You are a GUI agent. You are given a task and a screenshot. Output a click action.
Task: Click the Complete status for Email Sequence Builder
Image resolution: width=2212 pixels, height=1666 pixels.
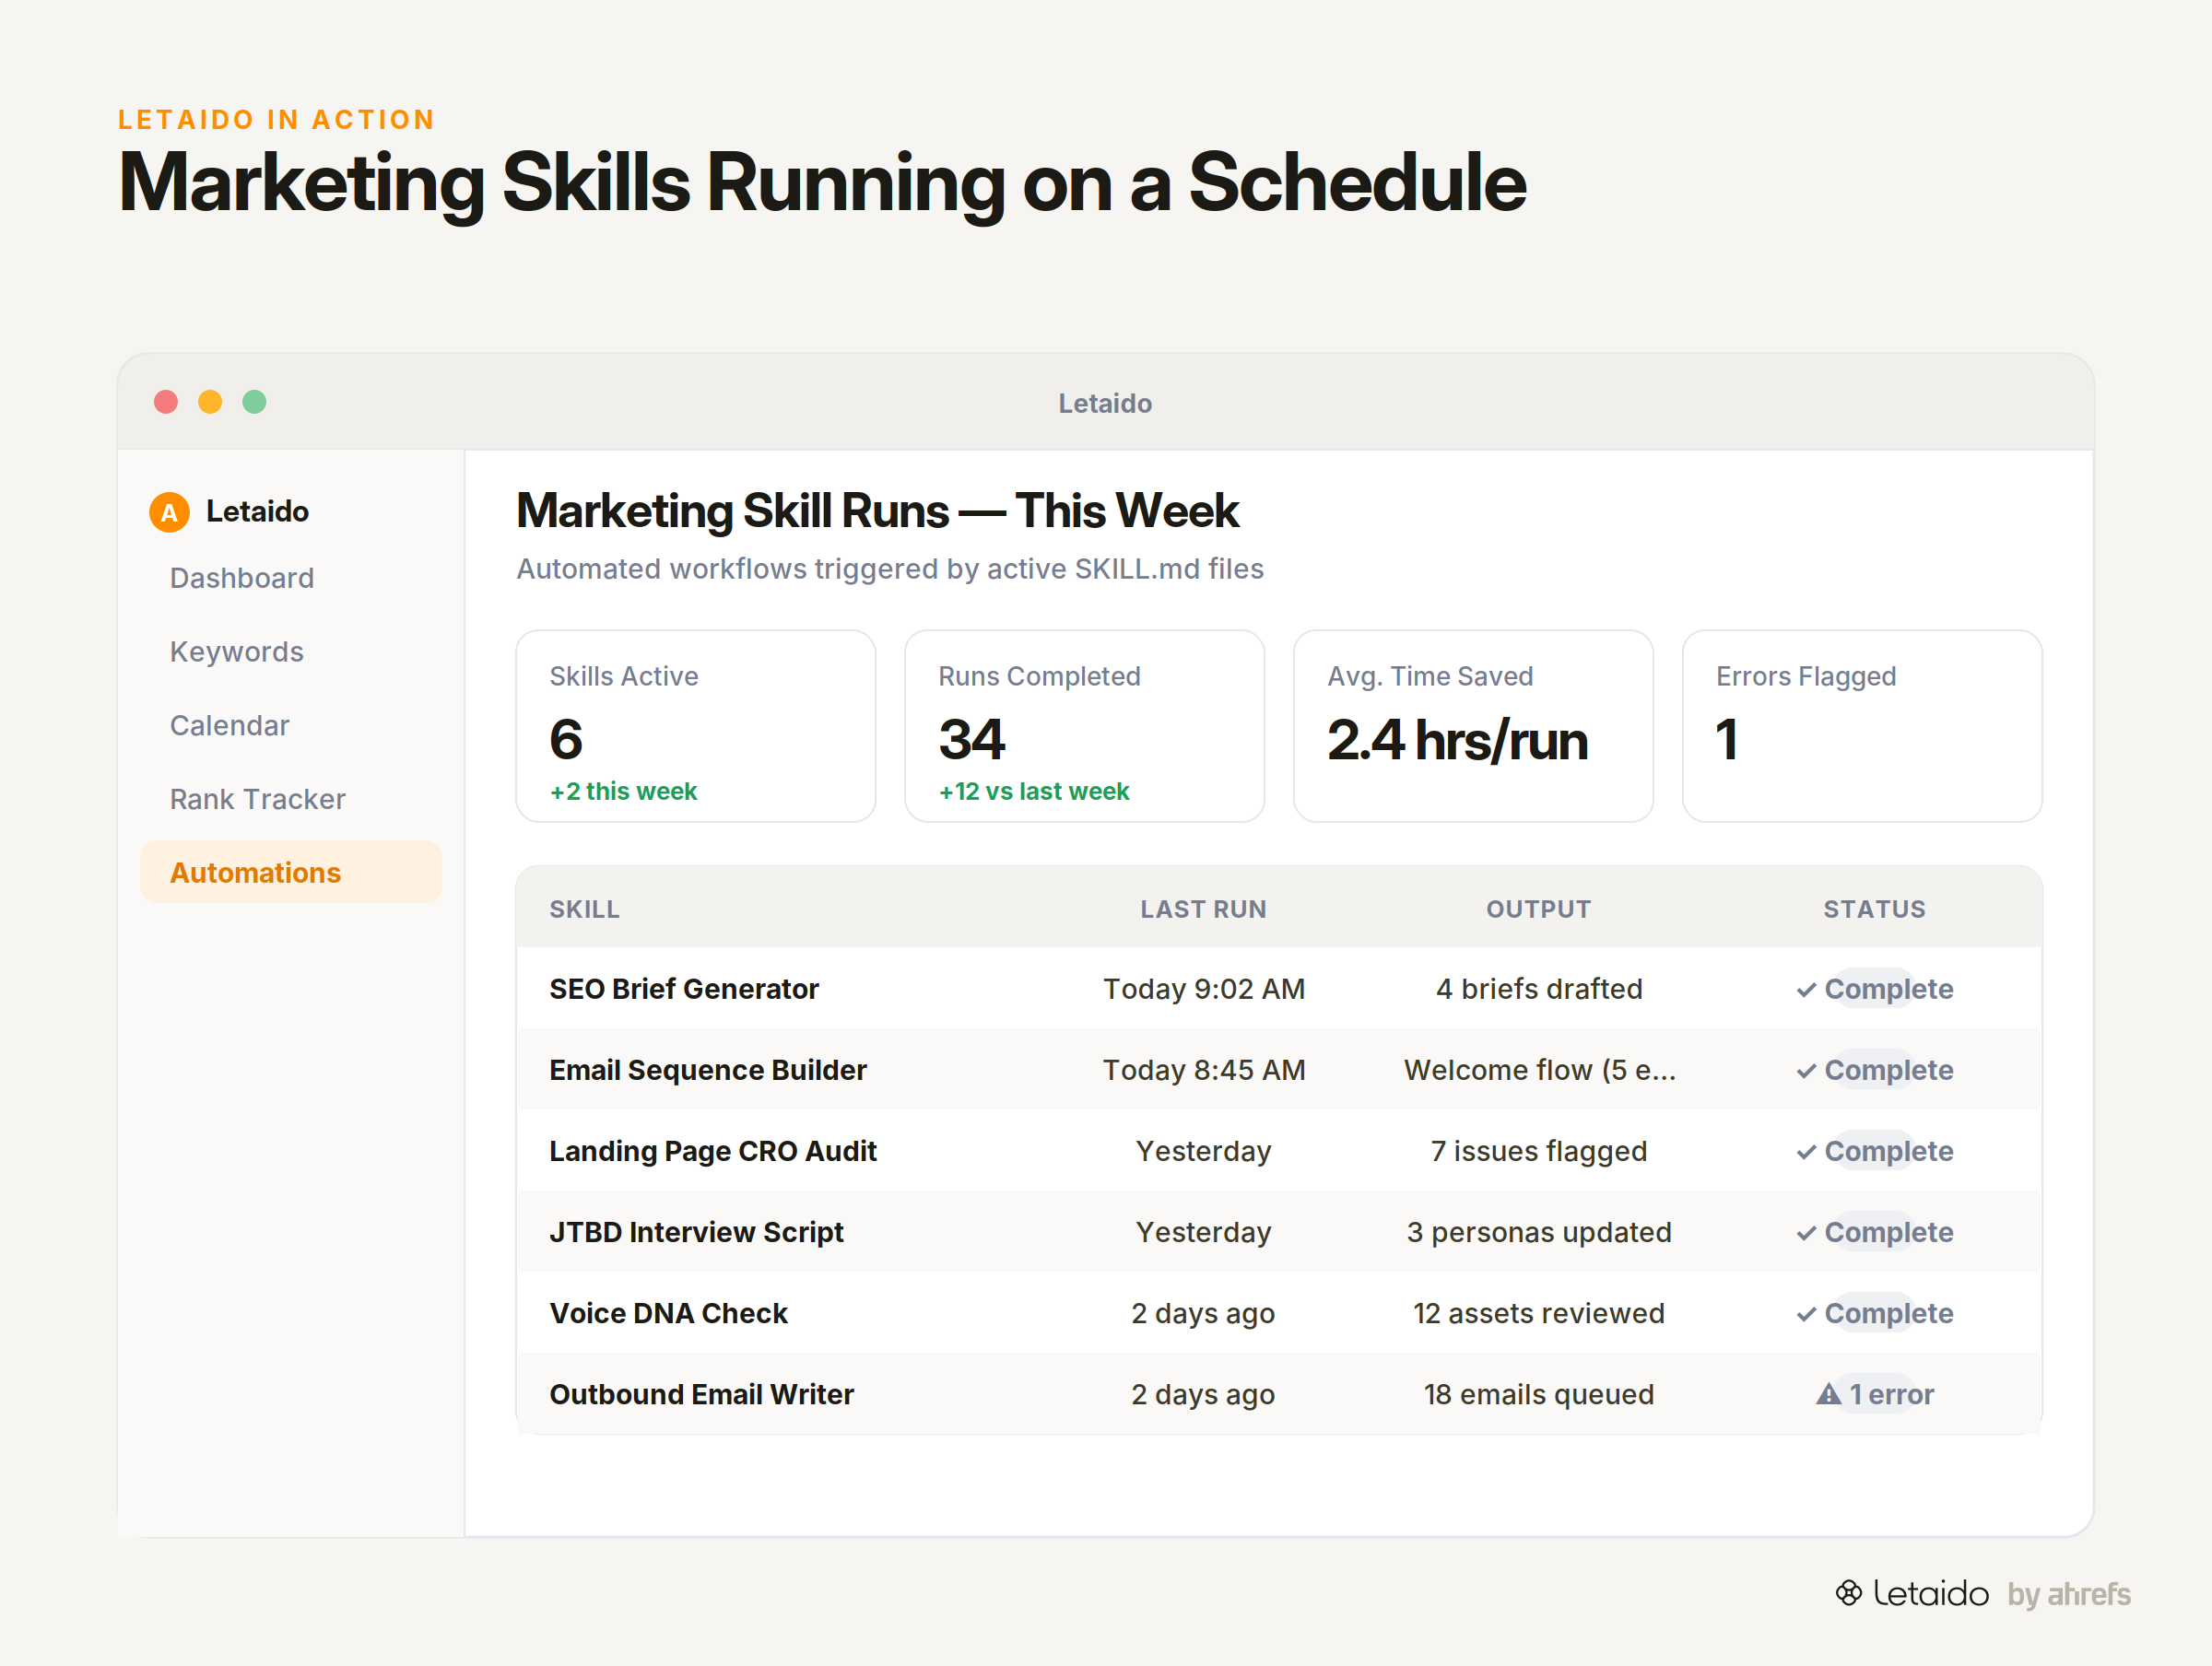1875,1070
